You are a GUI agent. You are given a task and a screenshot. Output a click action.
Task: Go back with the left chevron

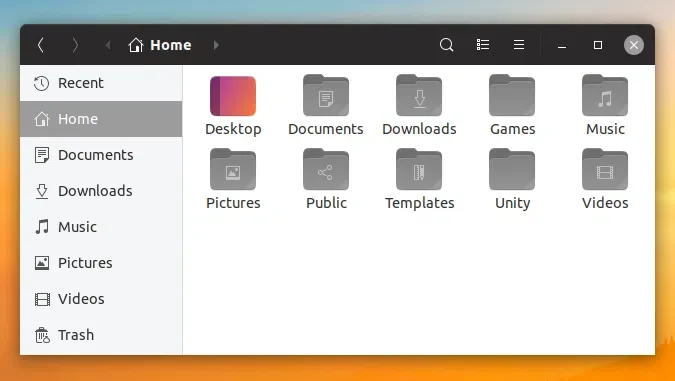[41, 45]
